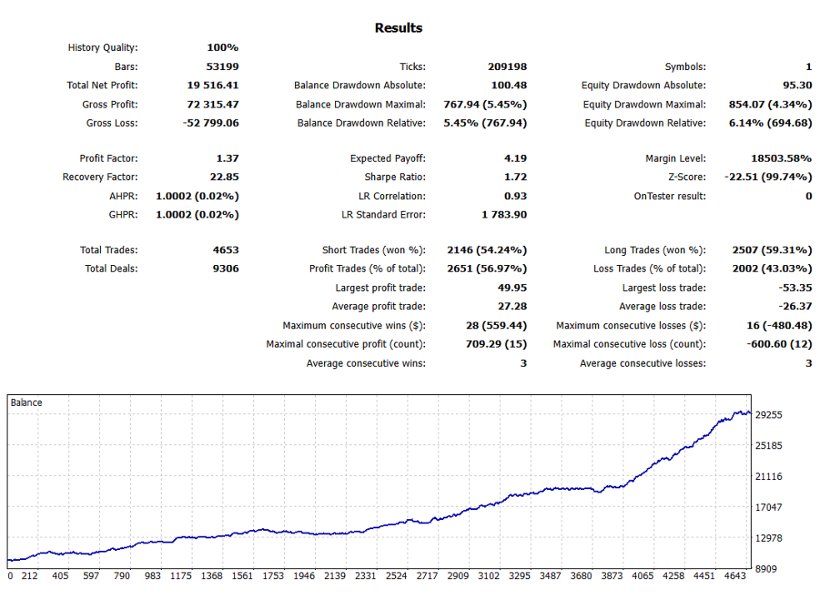Click Equity Drawdown Maximal value 854.07 (4.34%)
This screenshot has width=820, height=600.
click(x=770, y=104)
